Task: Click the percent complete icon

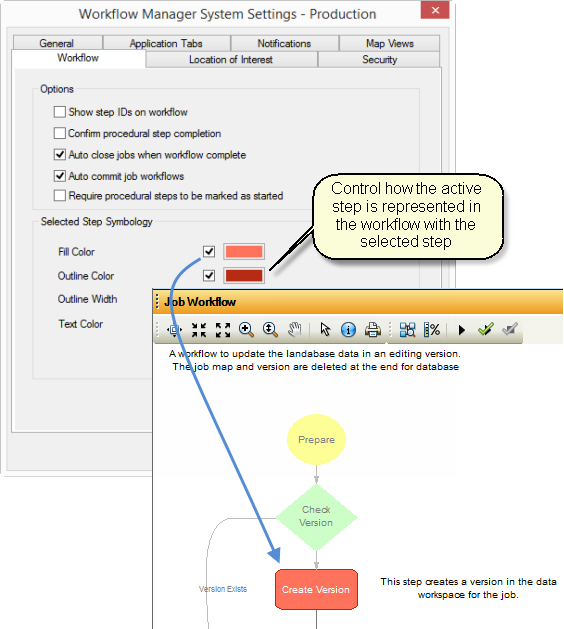Action: tap(432, 330)
